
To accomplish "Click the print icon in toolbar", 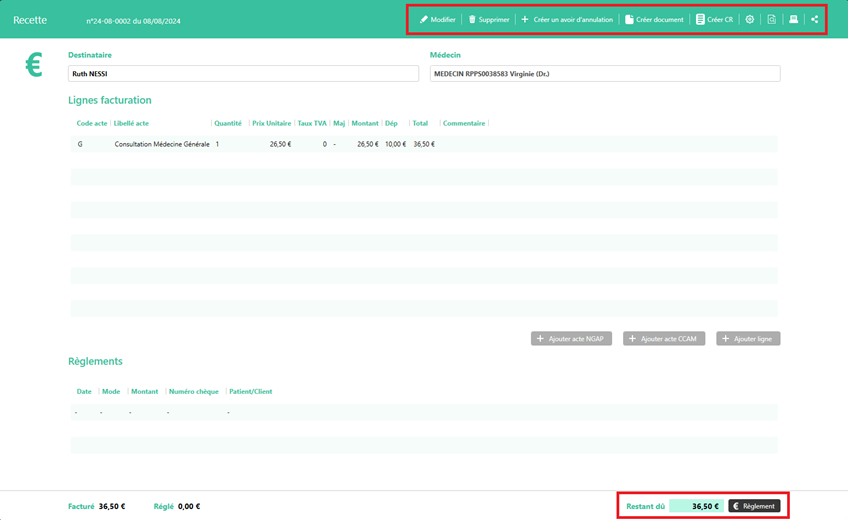I will coord(794,20).
